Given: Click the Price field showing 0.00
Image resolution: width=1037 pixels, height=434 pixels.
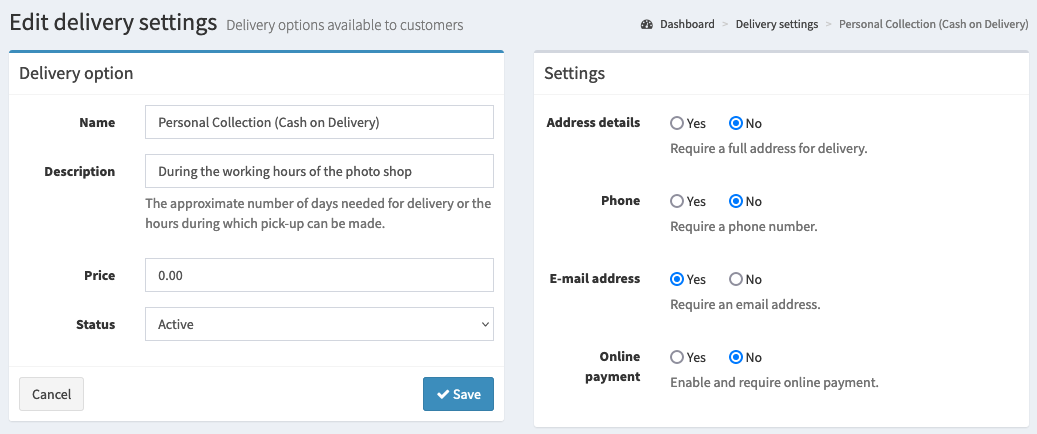Looking at the screenshot, I should tap(319, 275).
